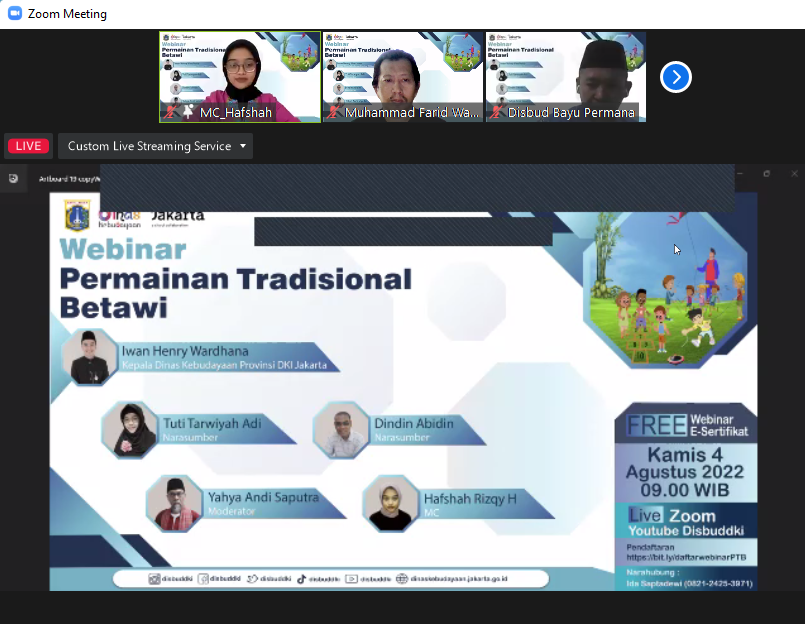Select MC_Hafshah video thumbnail
This screenshot has width=805, height=624.
[x=240, y=77]
